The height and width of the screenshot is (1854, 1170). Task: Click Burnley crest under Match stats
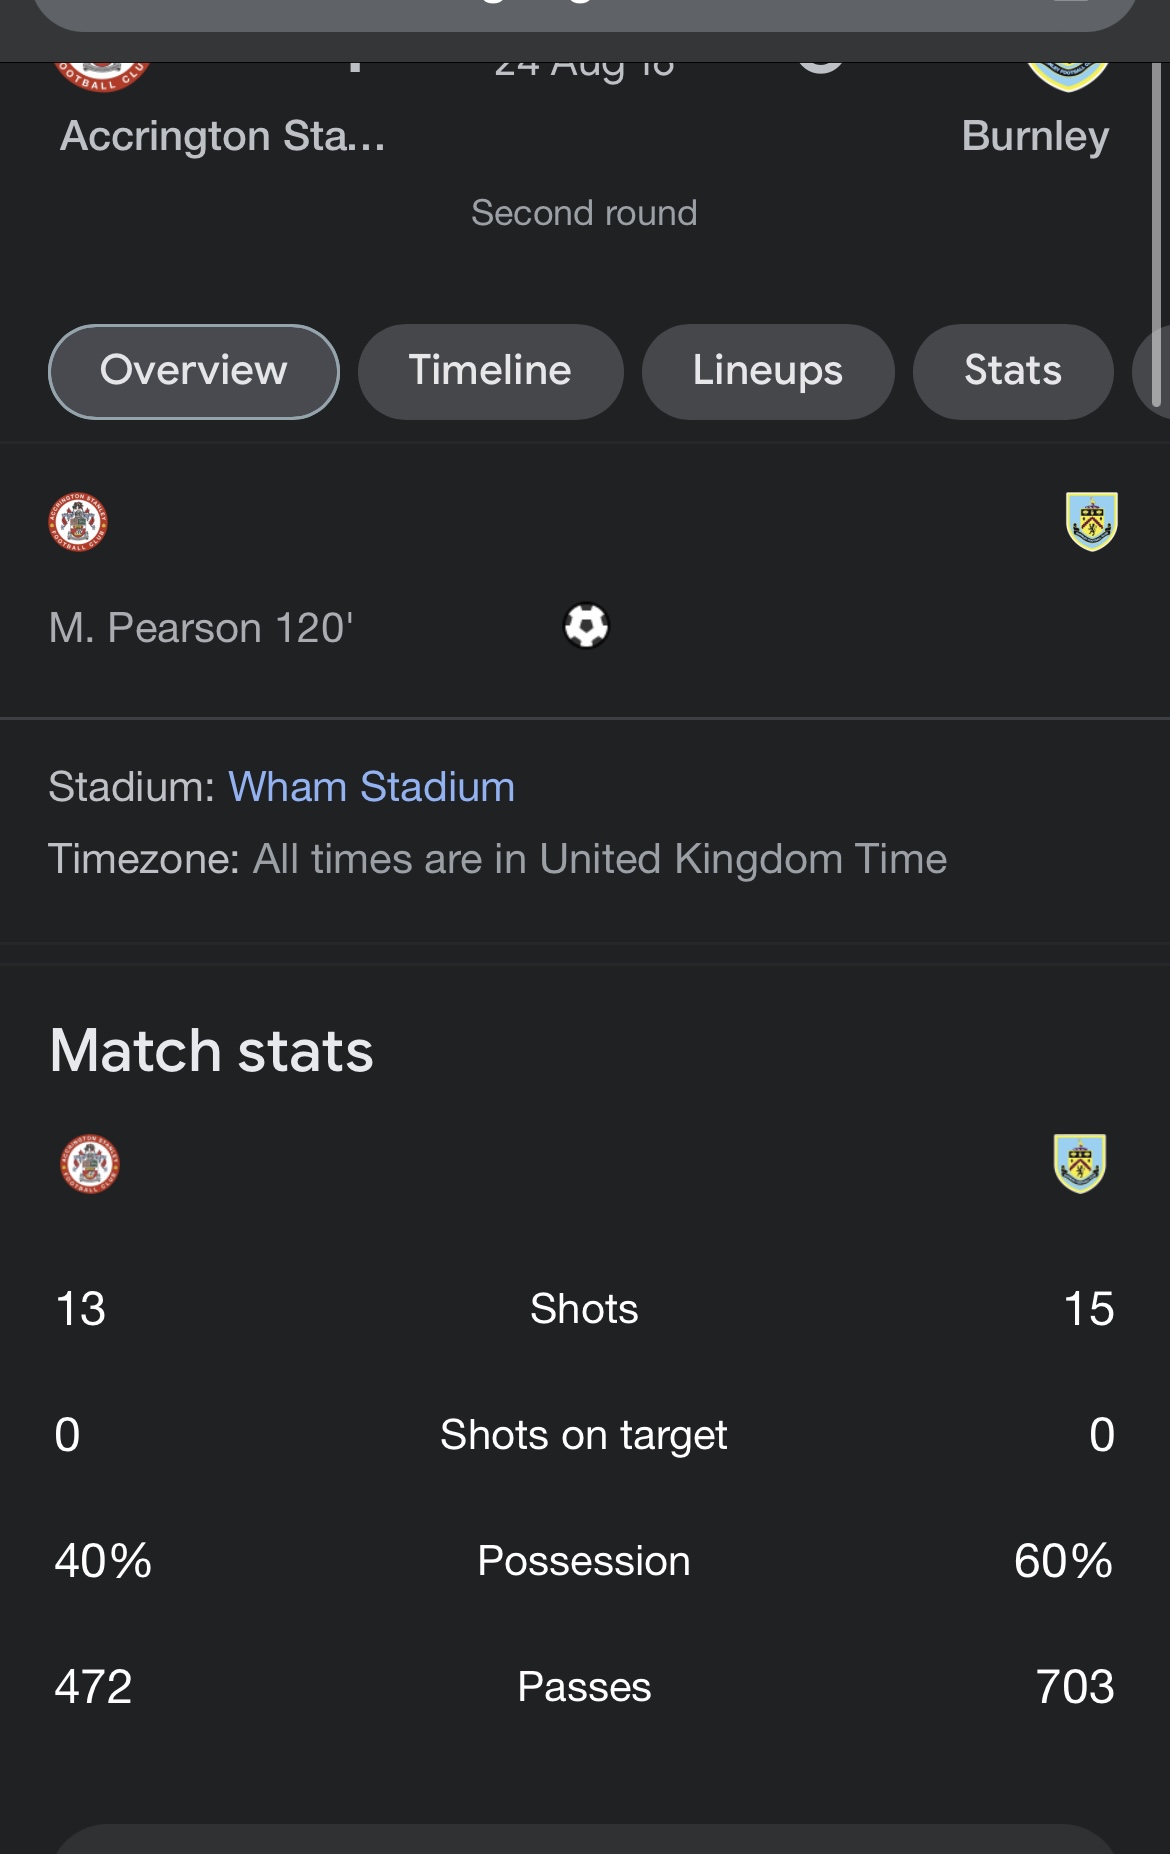1080,1163
